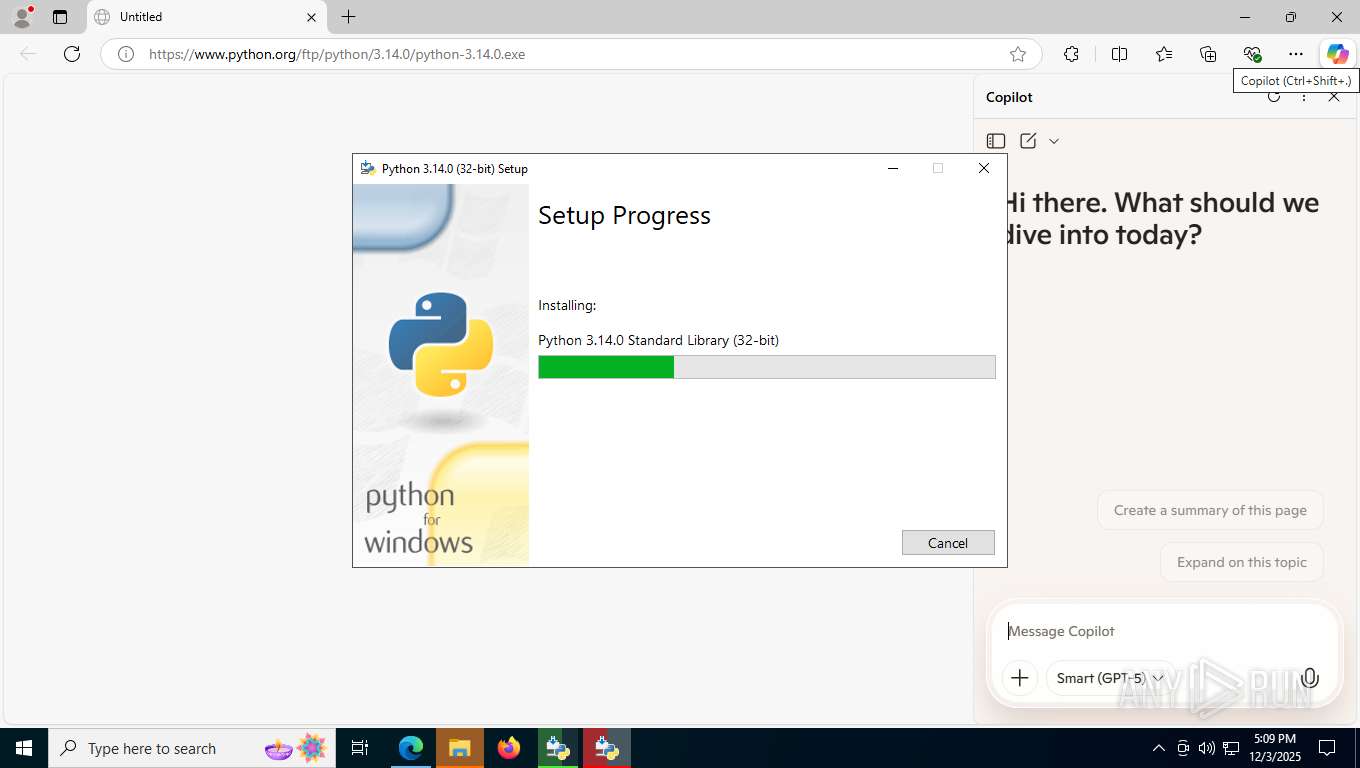1360x768 pixels.
Task: Open the clock showing 5:09 PM
Action: tap(1274, 748)
